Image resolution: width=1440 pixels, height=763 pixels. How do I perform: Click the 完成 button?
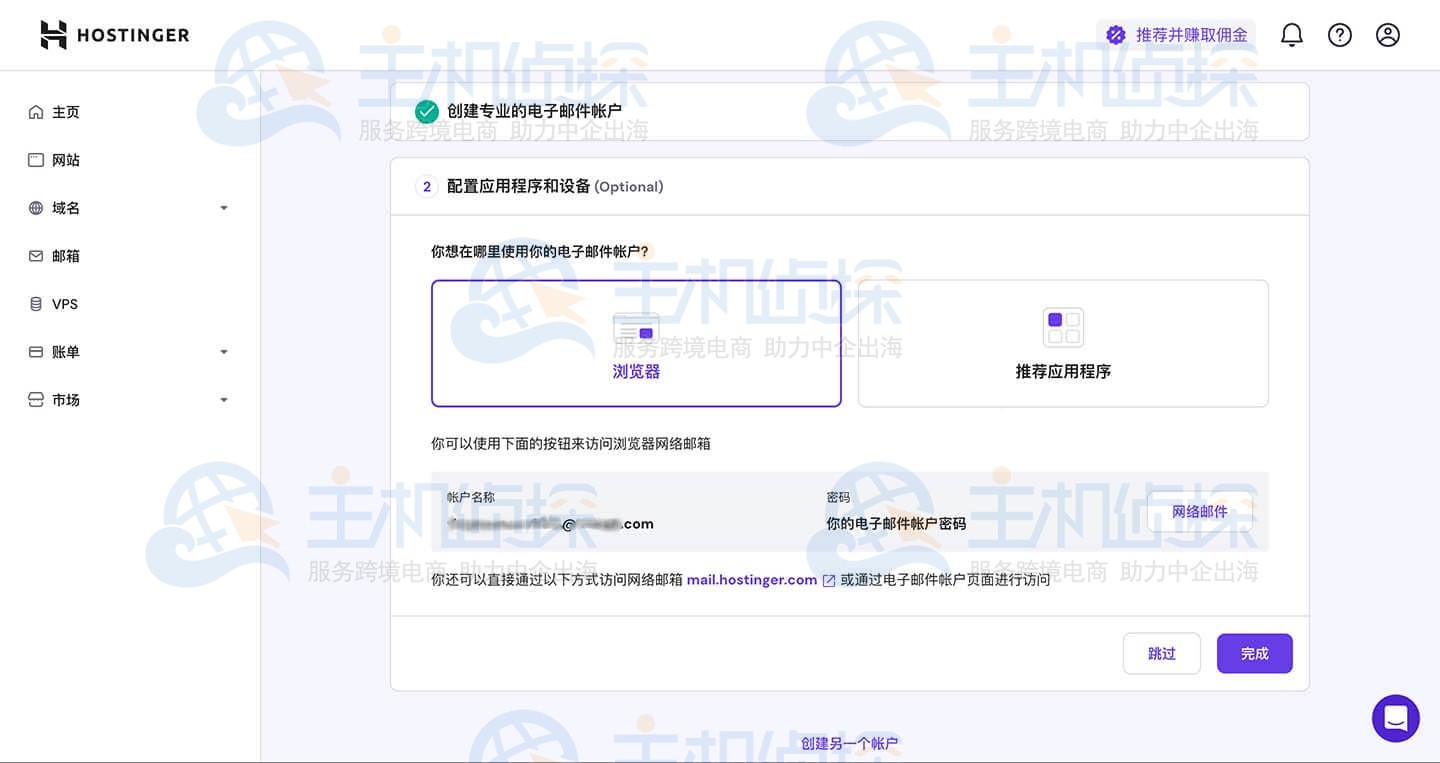tap(1254, 653)
